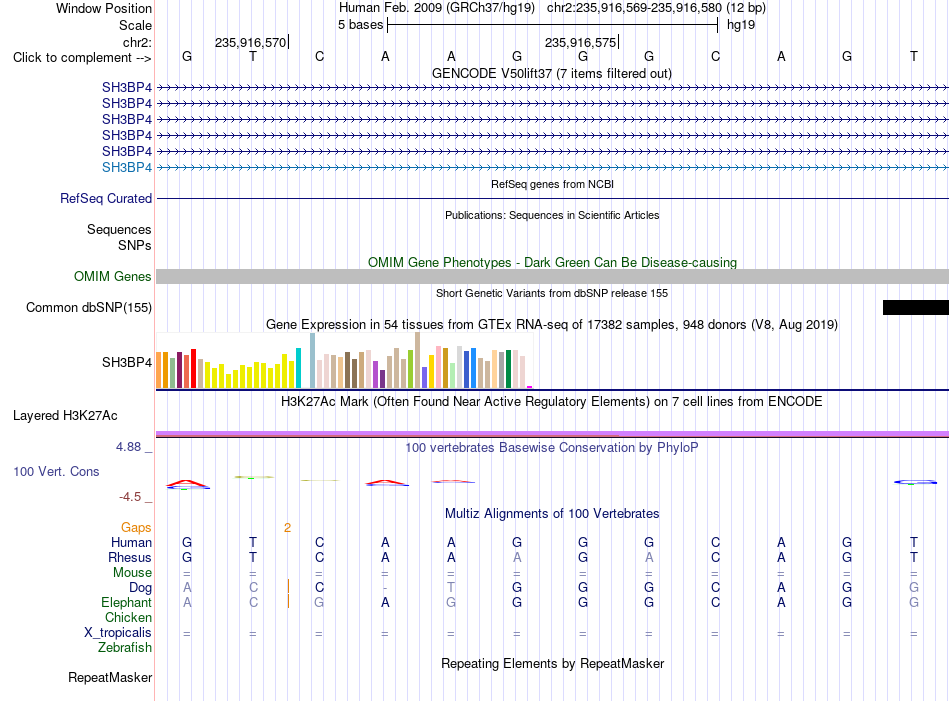
Task: Click the SNPs track label
Action: 135,245
